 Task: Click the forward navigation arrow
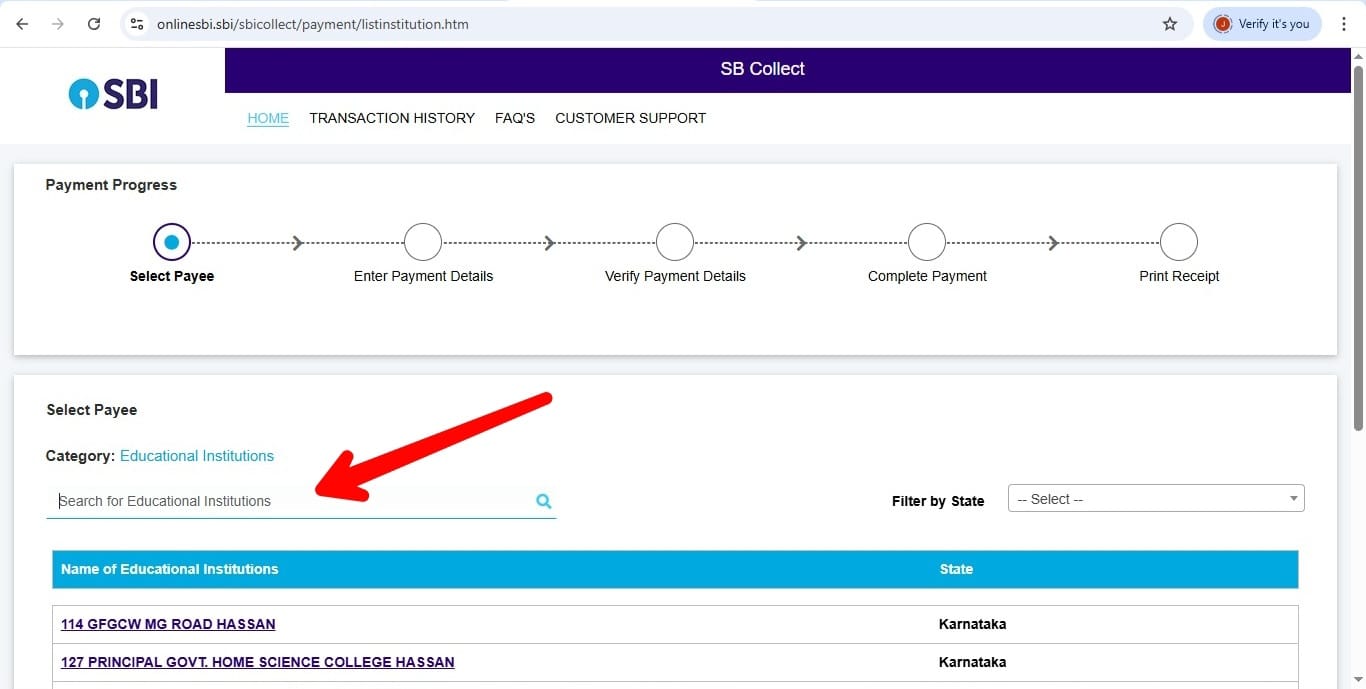tap(58, 24)
